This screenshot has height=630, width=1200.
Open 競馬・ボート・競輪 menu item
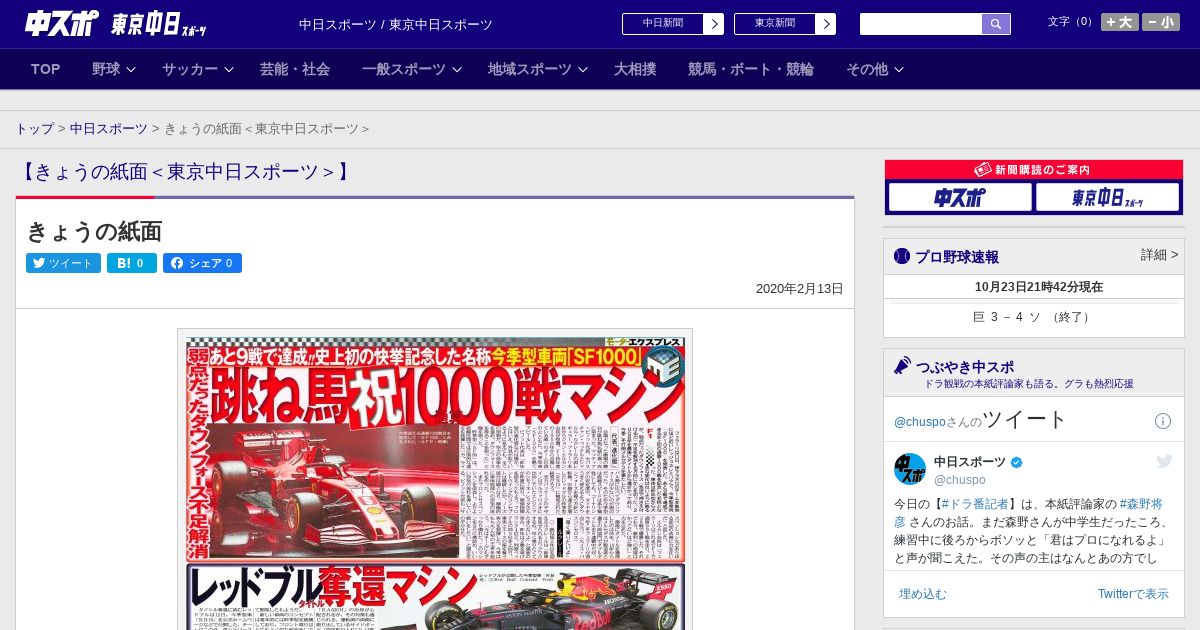pos(751,69)
